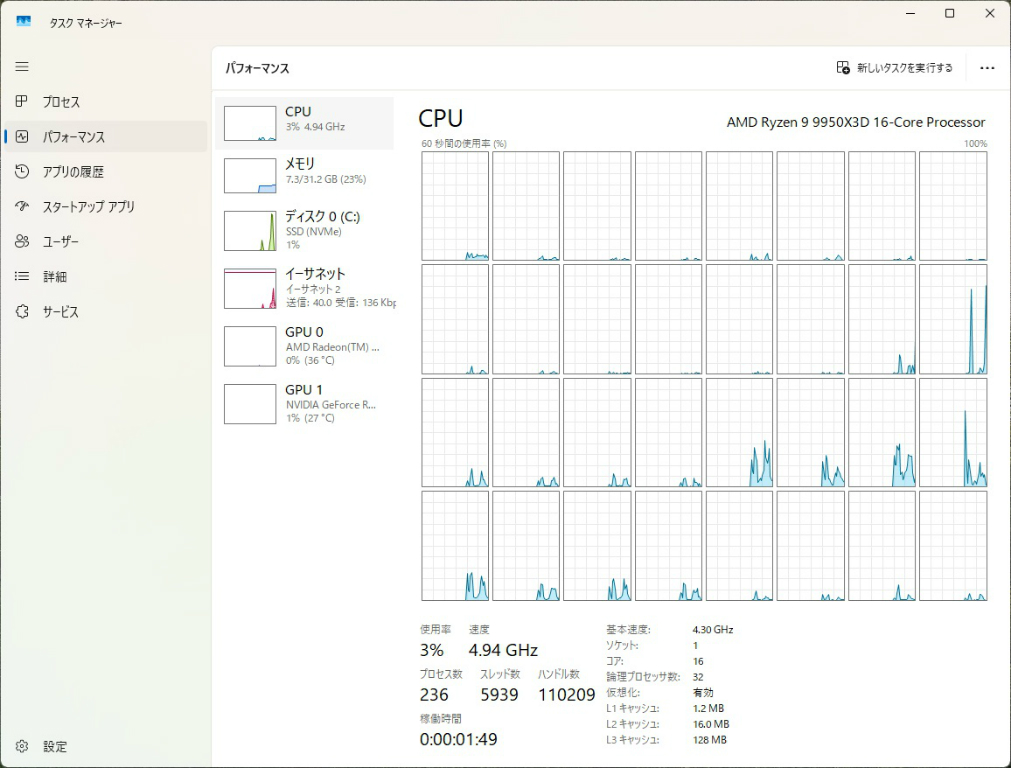
Task: Click the 詳細 details list icon
Action: tap(22, 277)
